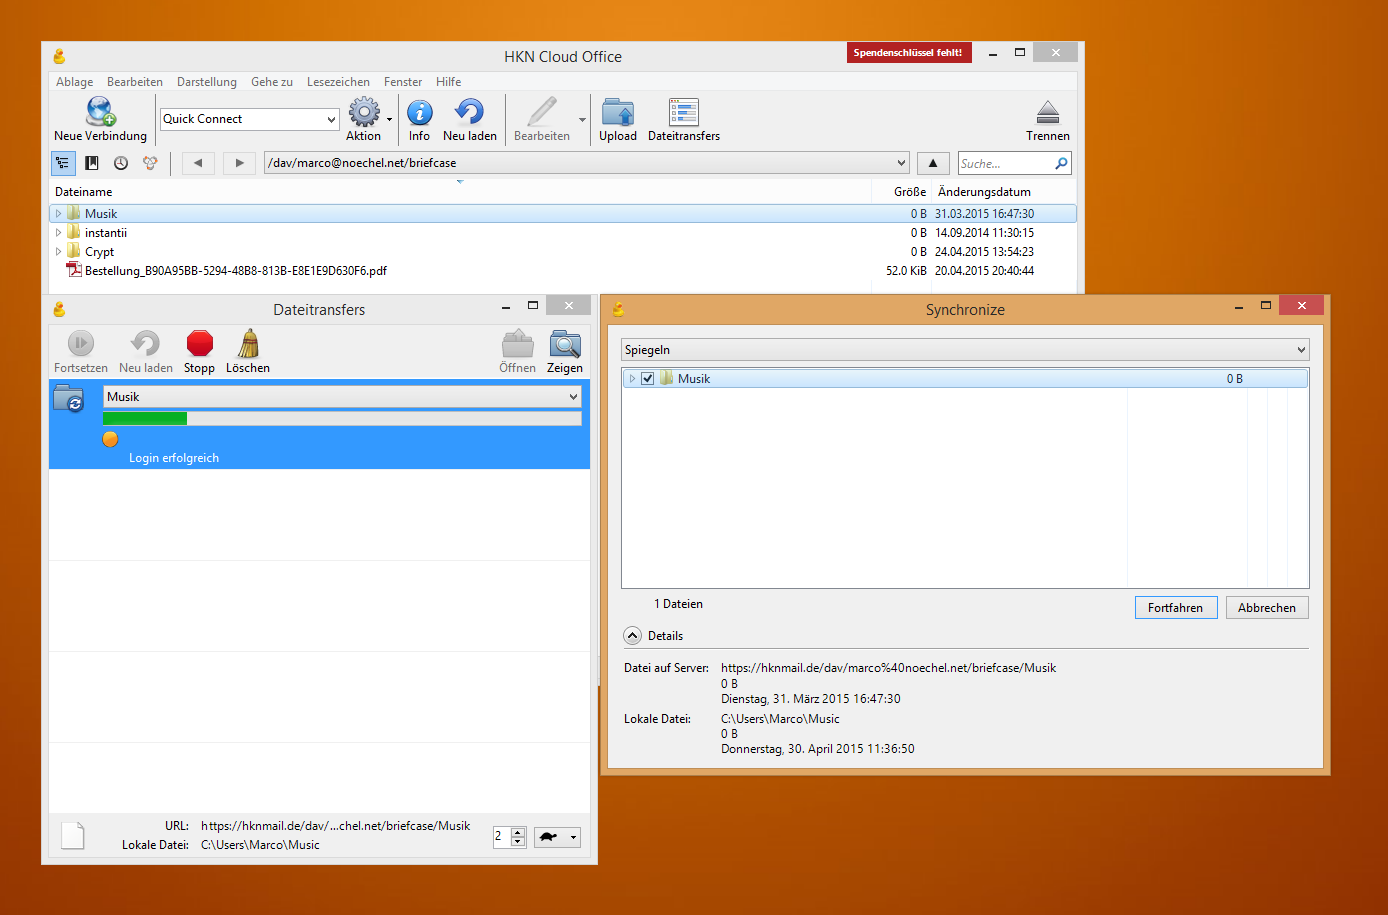Image resolution: width=1388 pixels, height=915 pixels.
Task: Open the Aktion gear menu
Action: click(x=364, y=112)
